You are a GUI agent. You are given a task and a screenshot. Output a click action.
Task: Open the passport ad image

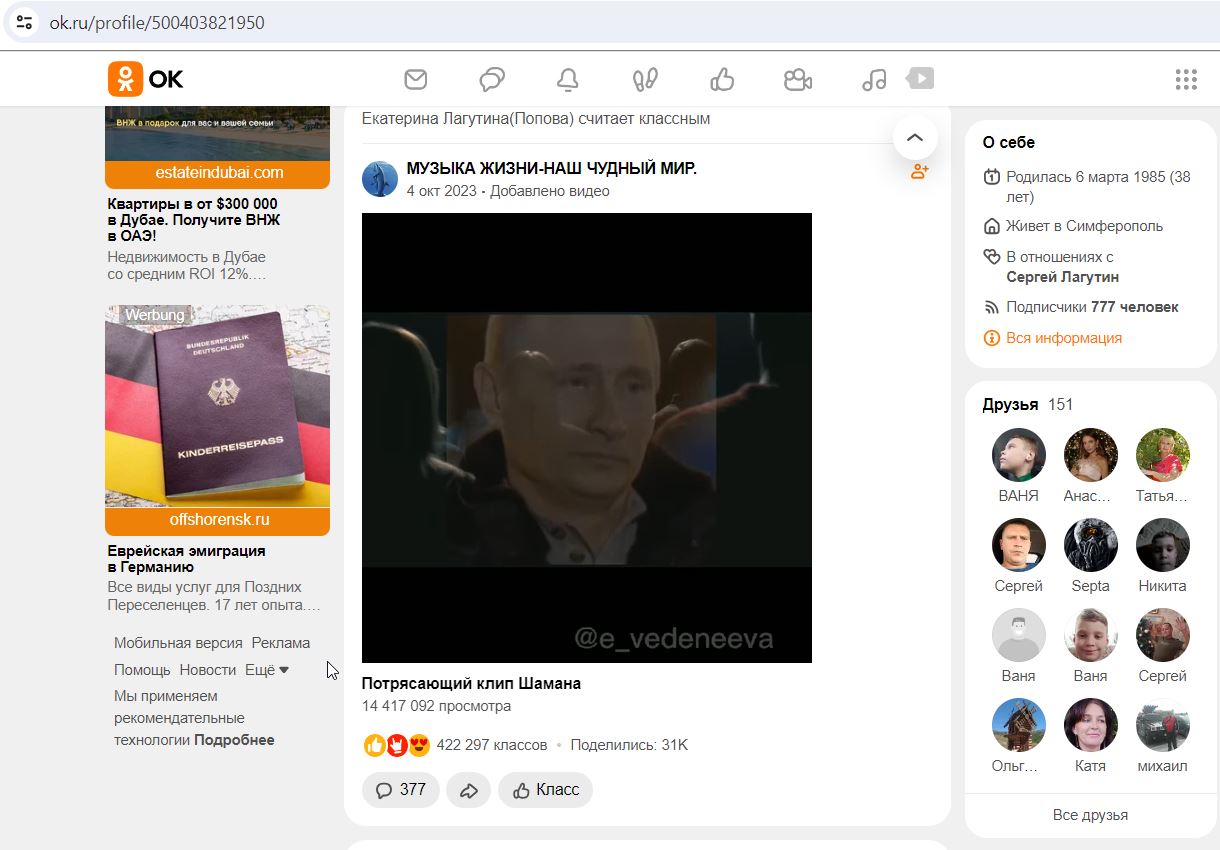[217, 407]
